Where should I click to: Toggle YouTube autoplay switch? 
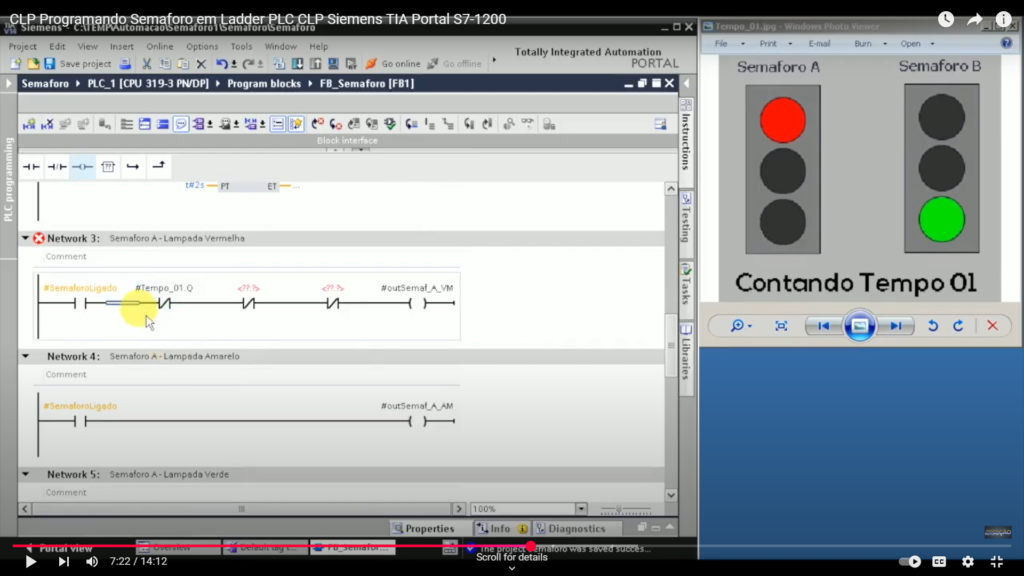coord(910,562)
